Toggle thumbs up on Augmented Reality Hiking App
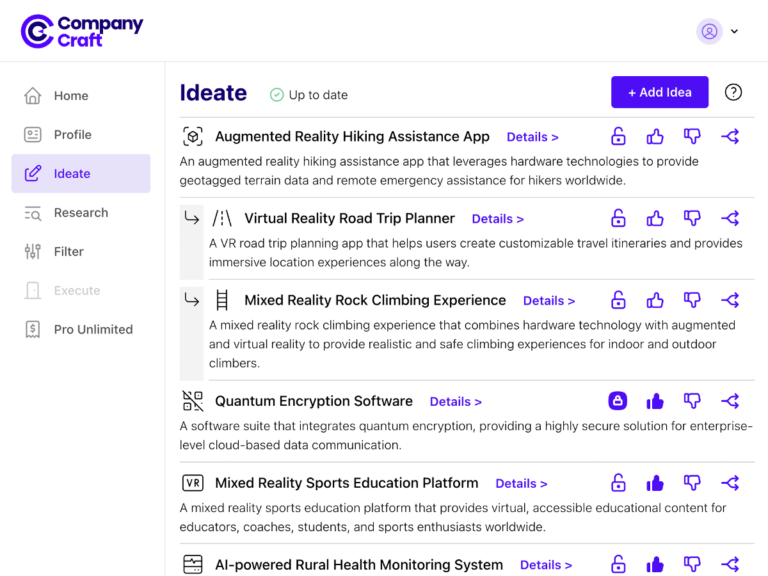This screenshot has width=768, height=576. click(x=655, y=137)
